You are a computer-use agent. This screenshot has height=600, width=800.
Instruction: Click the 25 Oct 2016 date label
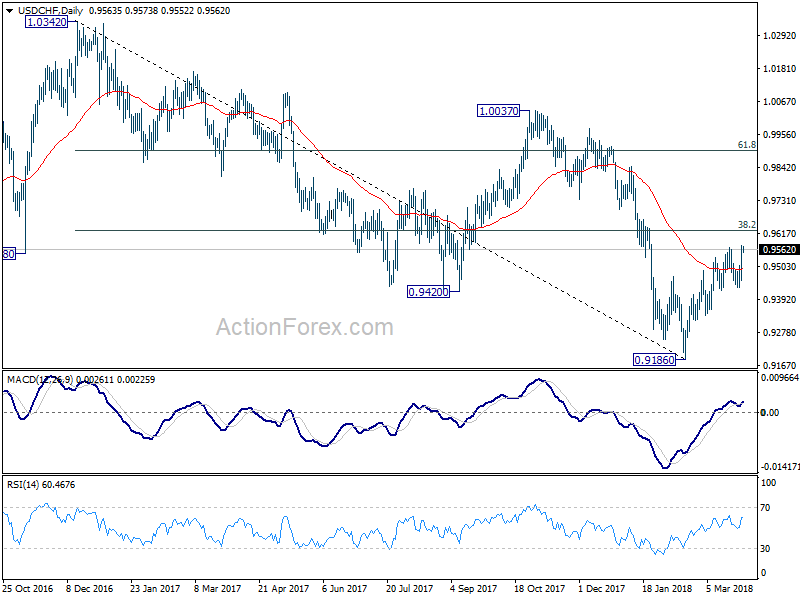coord(28,588)
